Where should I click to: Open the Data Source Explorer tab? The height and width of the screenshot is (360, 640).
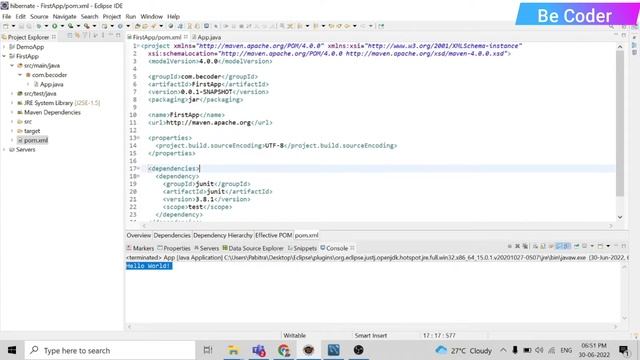[x=253, y=248]
